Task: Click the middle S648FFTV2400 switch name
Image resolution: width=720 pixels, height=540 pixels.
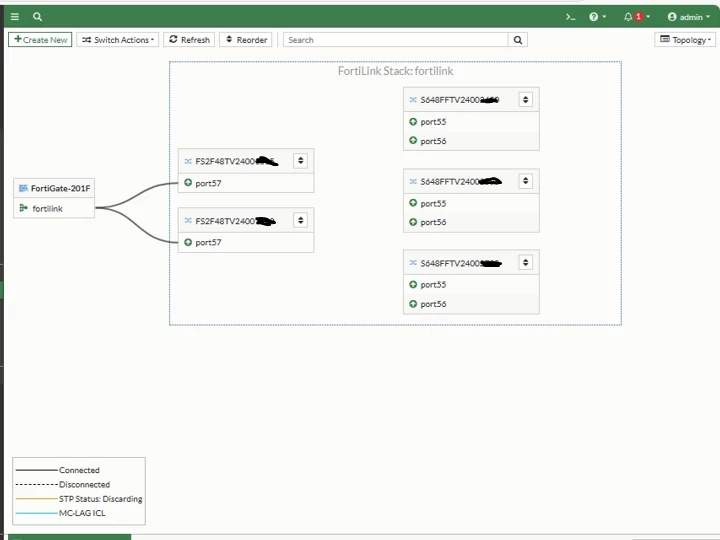Action: point(461,181)
